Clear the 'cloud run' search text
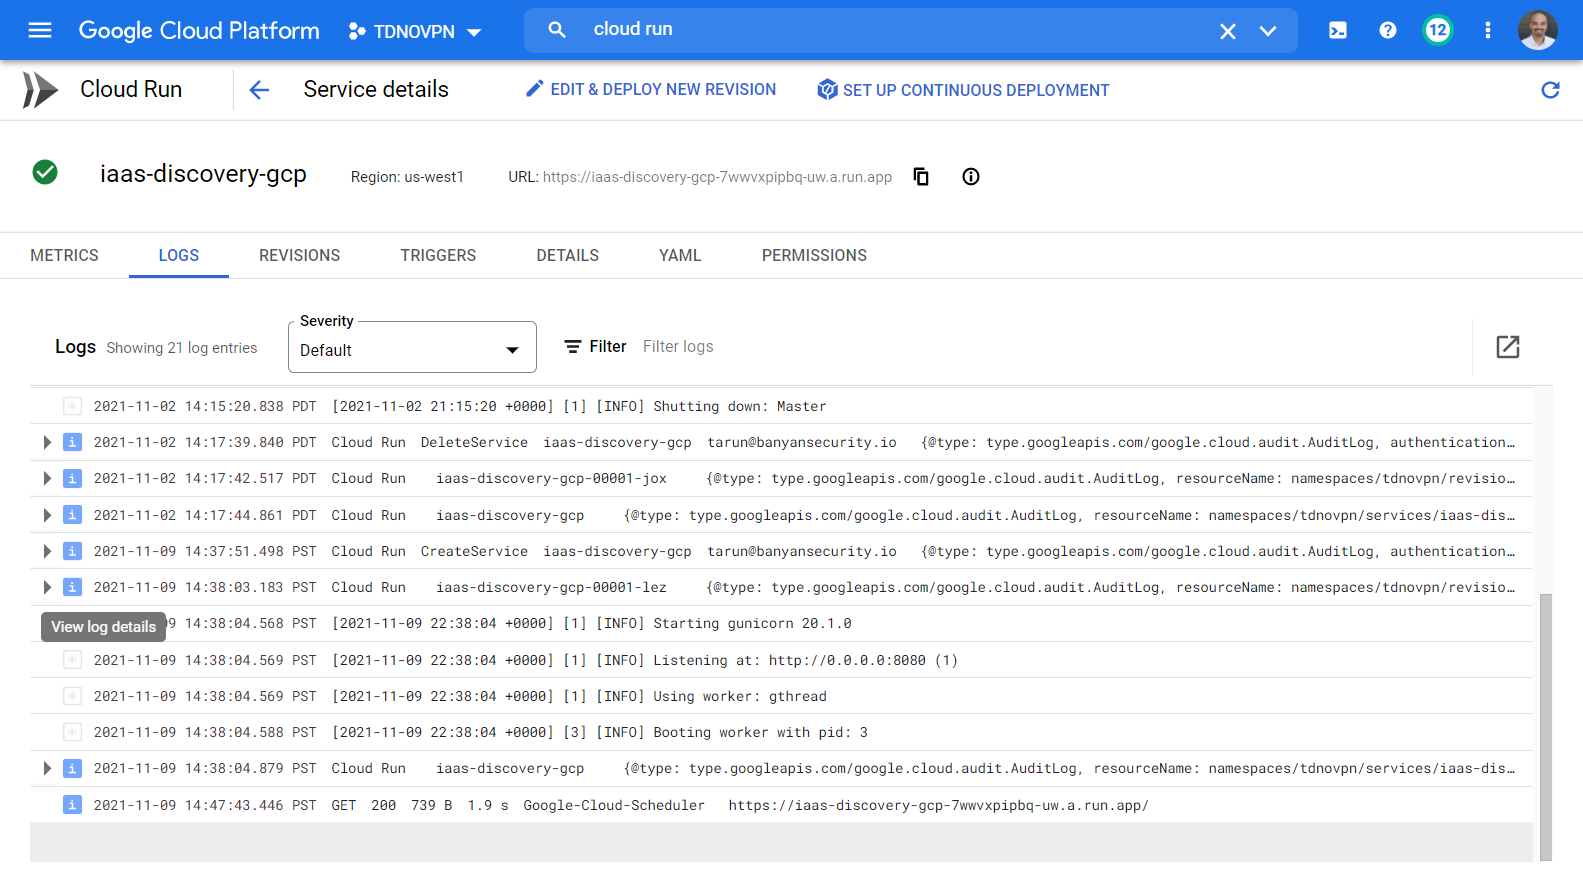 1227,31
